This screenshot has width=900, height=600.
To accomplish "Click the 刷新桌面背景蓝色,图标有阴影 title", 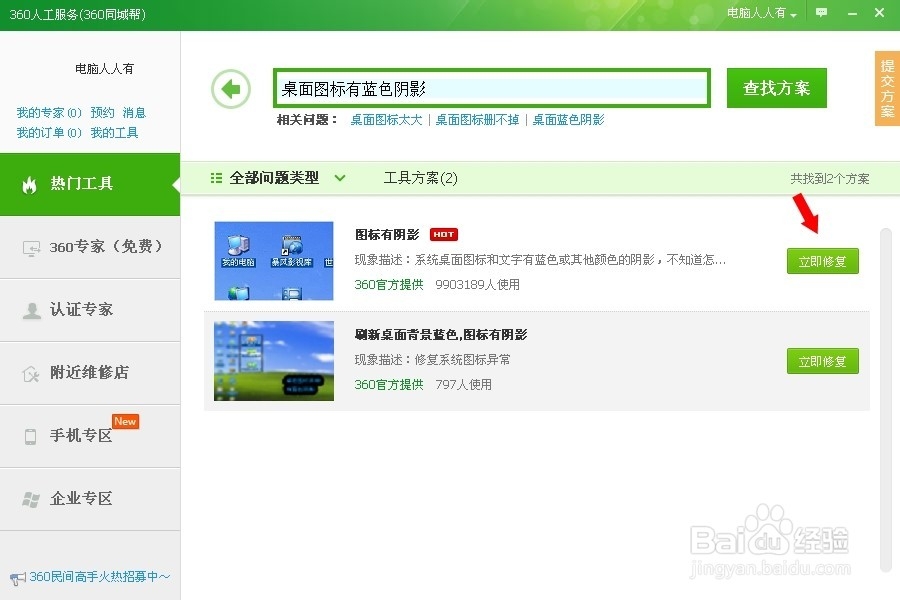I will (441, 335).
